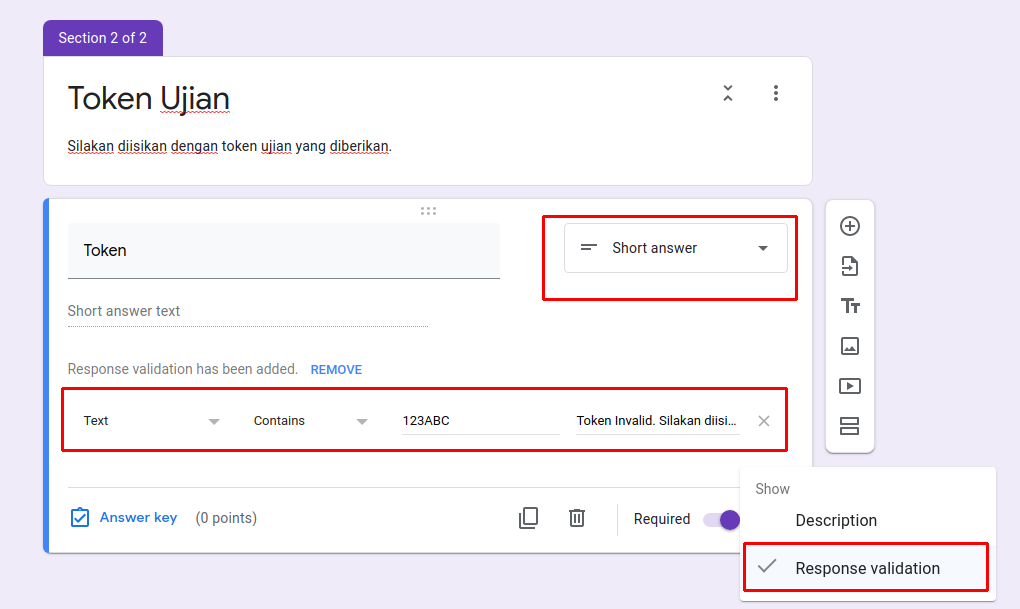Click the Import questions icon

coord(850,266)
